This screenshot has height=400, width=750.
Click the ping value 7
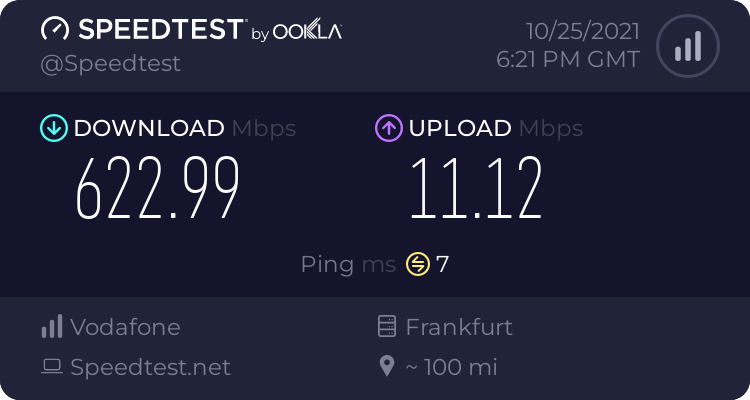coord(442,265)
